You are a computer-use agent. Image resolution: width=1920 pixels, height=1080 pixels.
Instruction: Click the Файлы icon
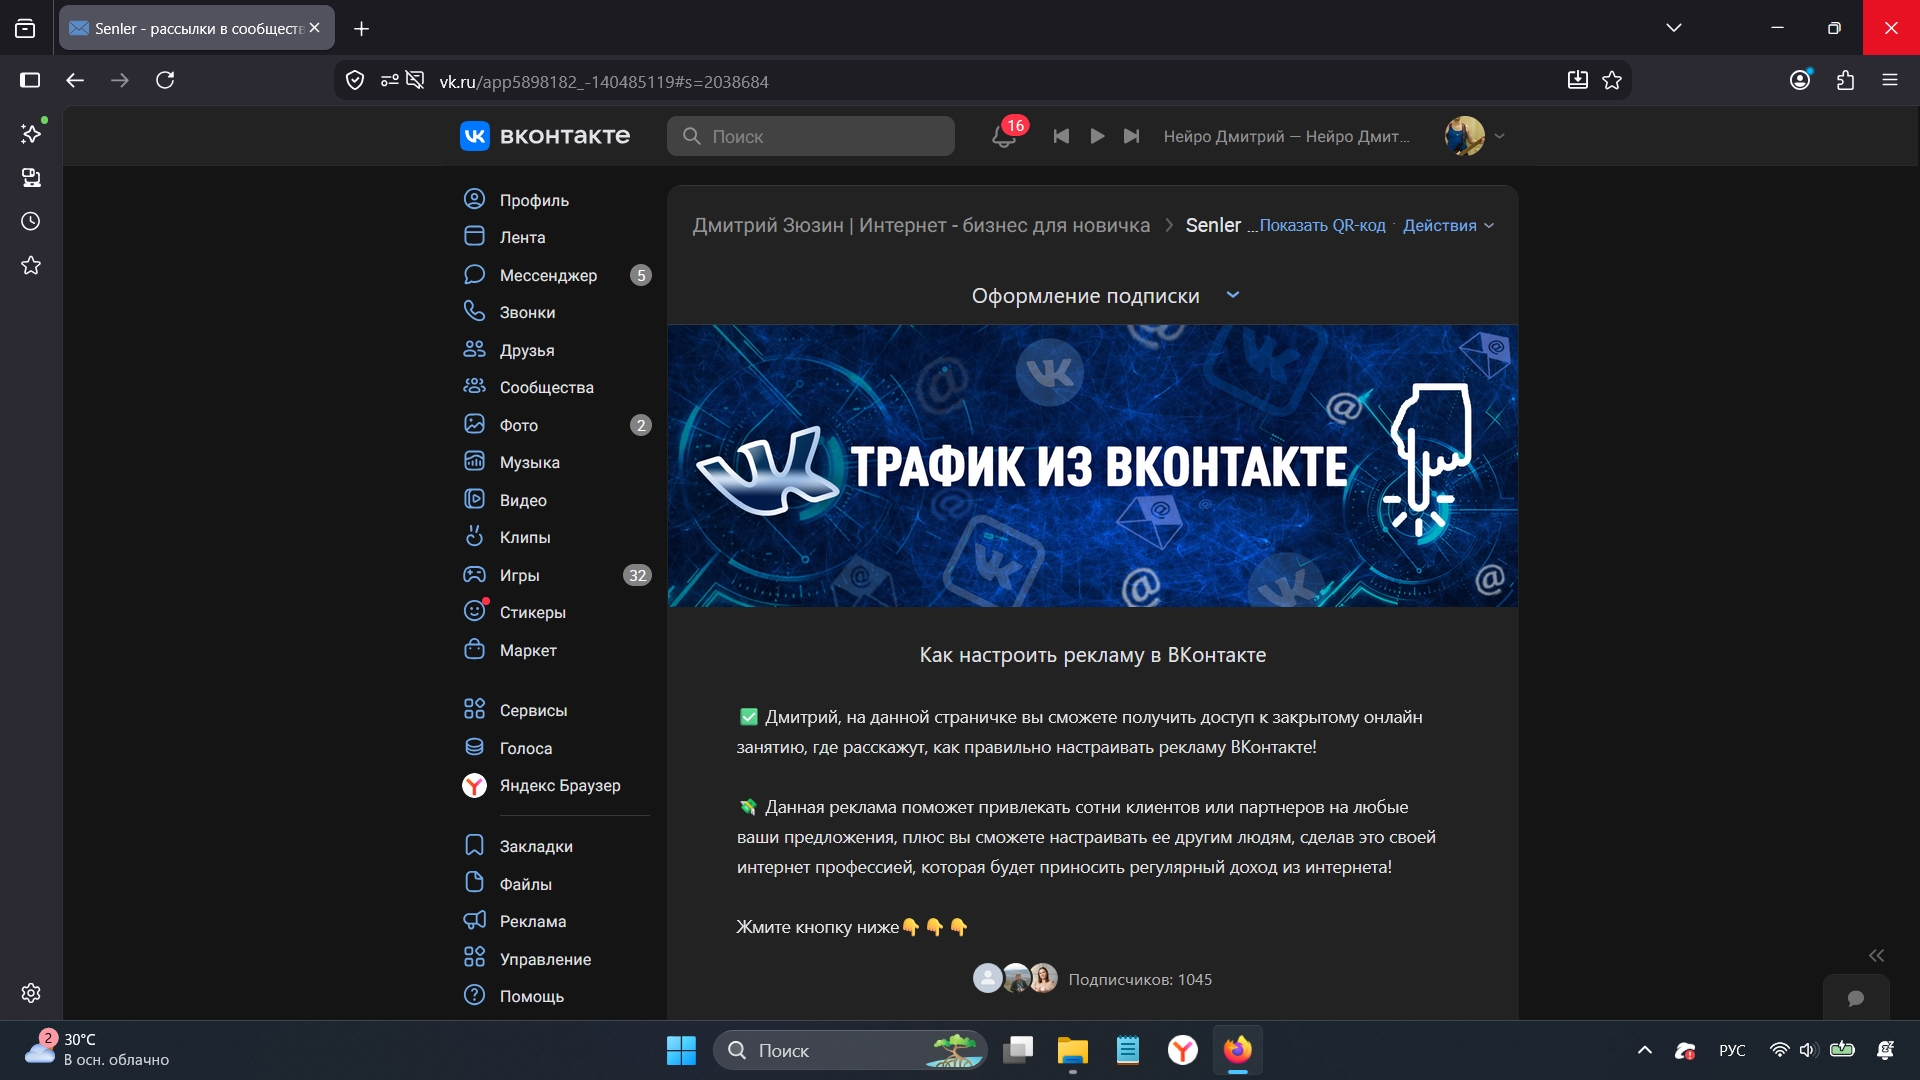click(474, 882)
